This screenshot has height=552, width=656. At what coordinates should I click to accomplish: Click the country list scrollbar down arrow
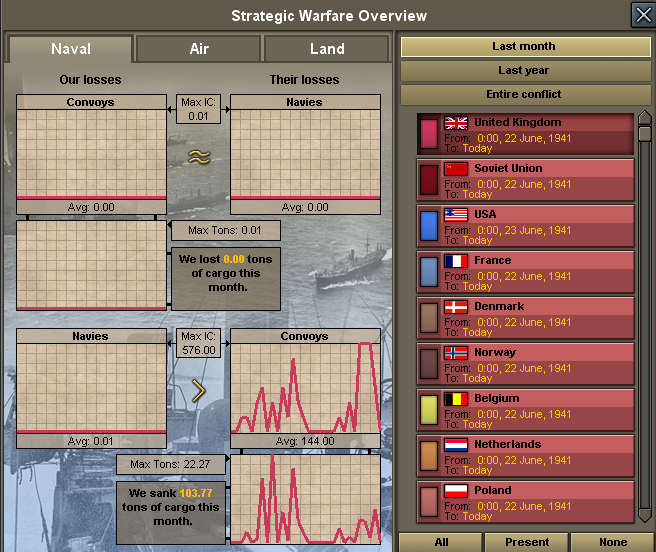(x=645, y=517)
